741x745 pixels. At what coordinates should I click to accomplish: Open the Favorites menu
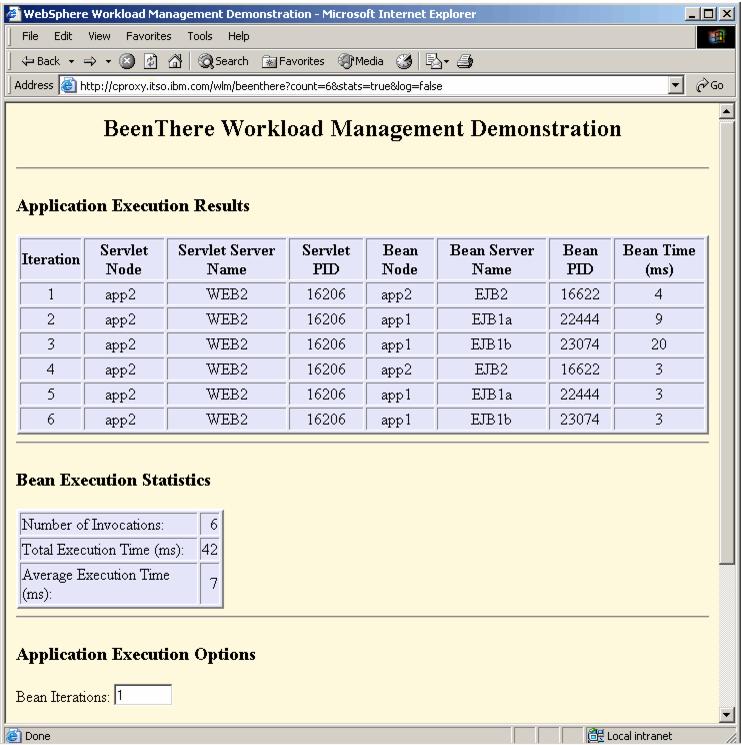148,36
